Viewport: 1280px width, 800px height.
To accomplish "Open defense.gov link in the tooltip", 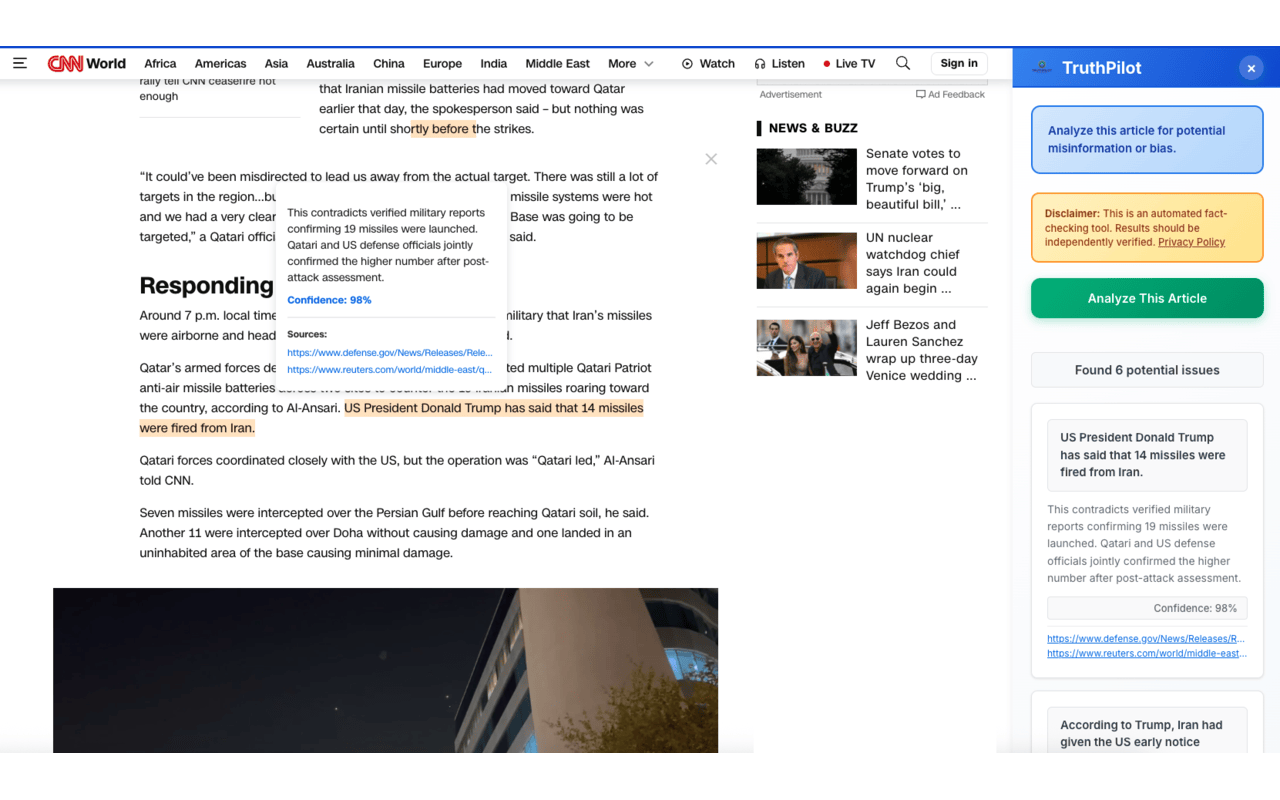I will click(389, 352).
